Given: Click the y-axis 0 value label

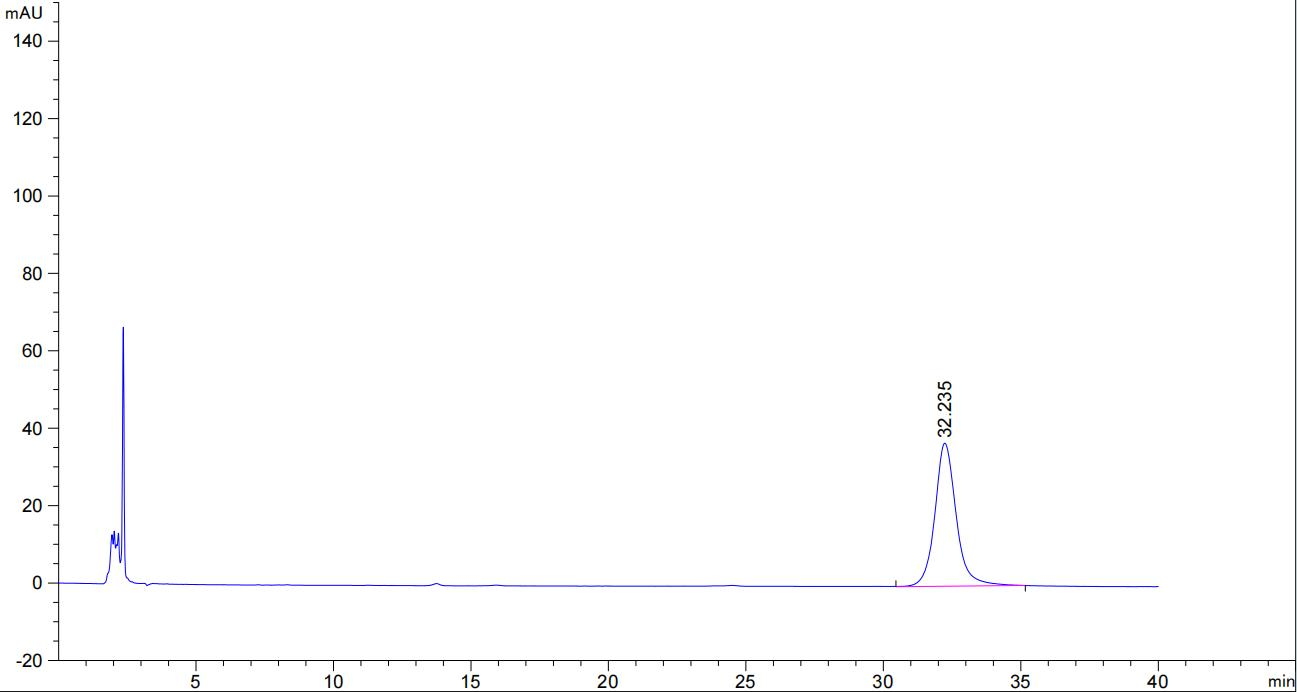Looking at the screenshot, I should [x=37, y=583].
